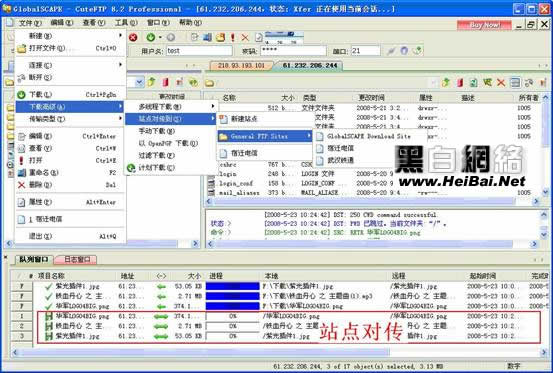This screenshot has height=373, width=553.
Task: Expand the 新建 submenu in File menu
Action: point(70,36)
